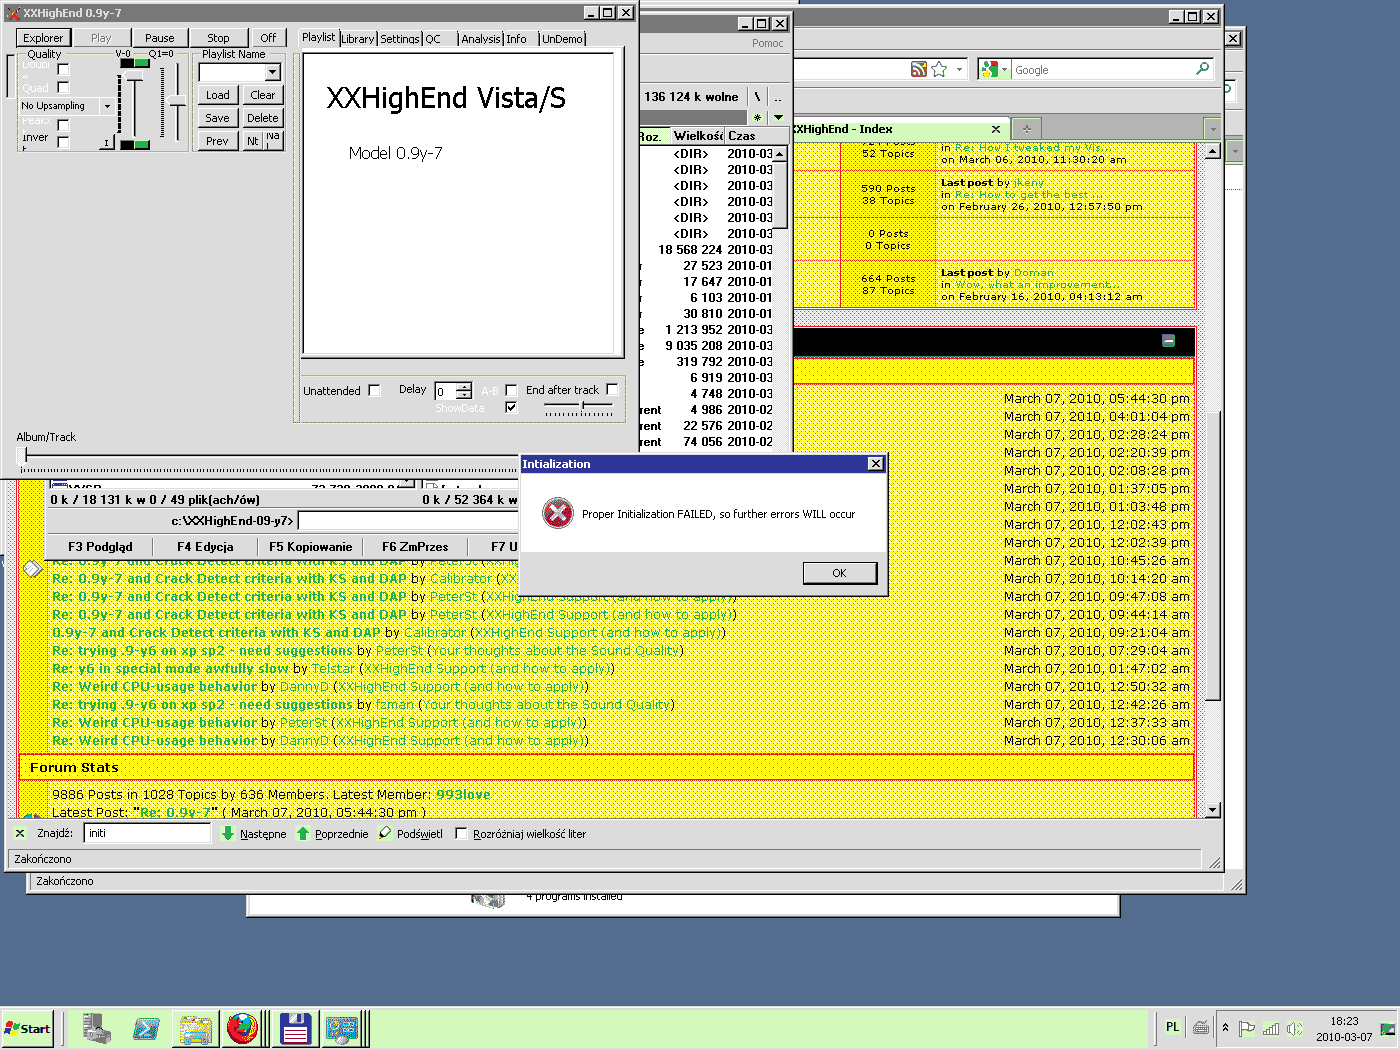Open the Analysis tab
The image size is (1400, 1050).
pos(480,39)
